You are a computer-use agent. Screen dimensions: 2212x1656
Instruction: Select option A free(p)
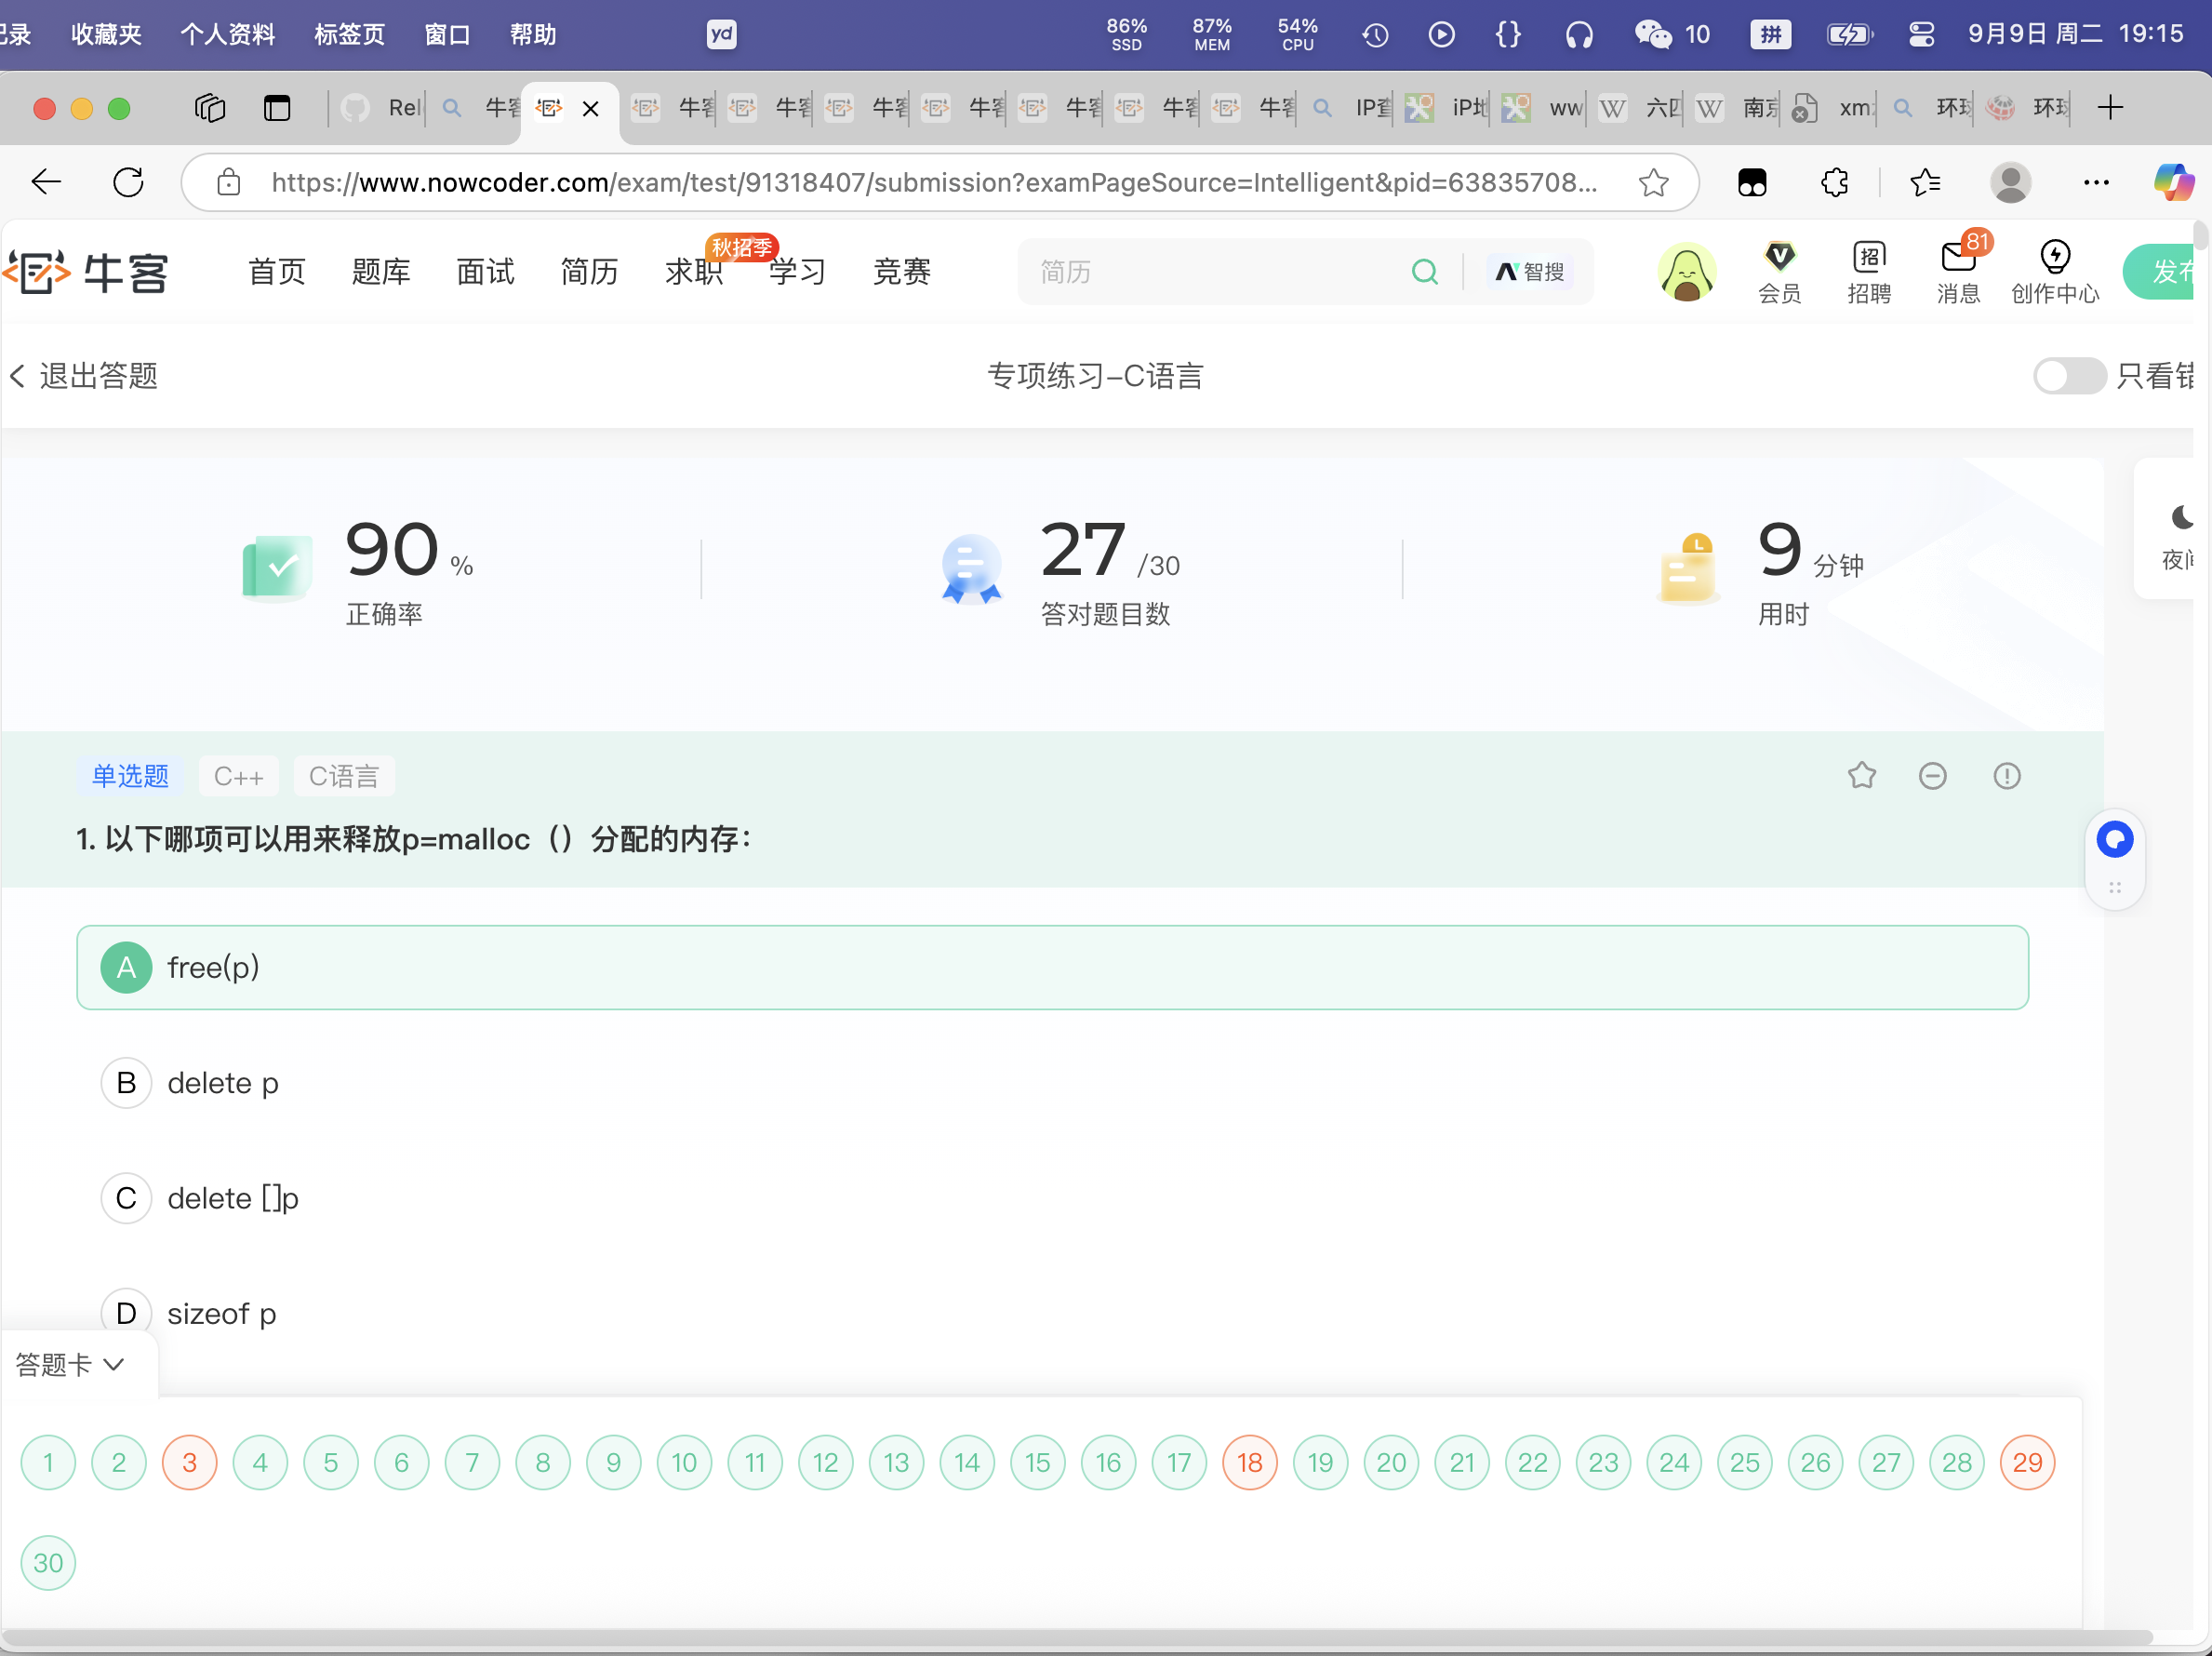1052,967
